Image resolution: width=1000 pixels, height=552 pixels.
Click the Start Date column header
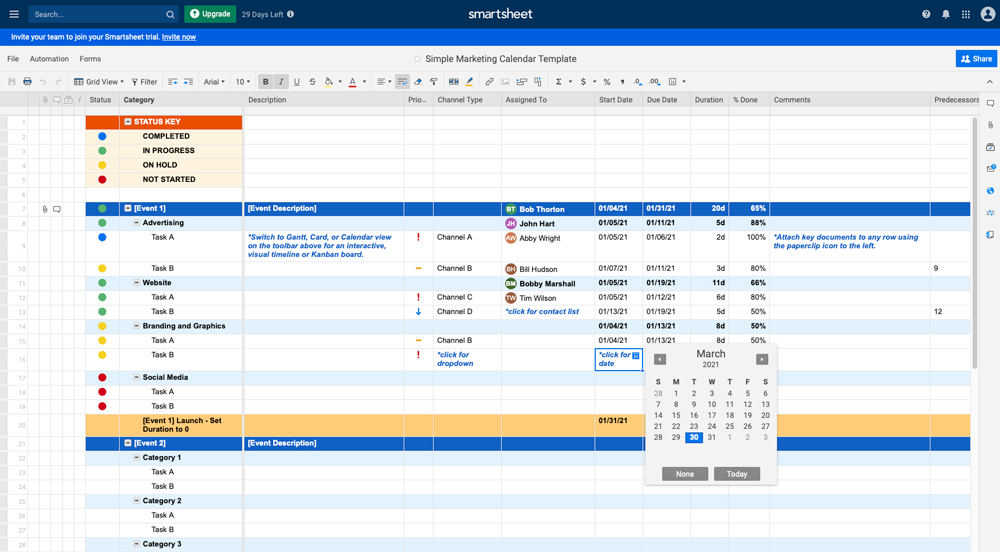619,100
